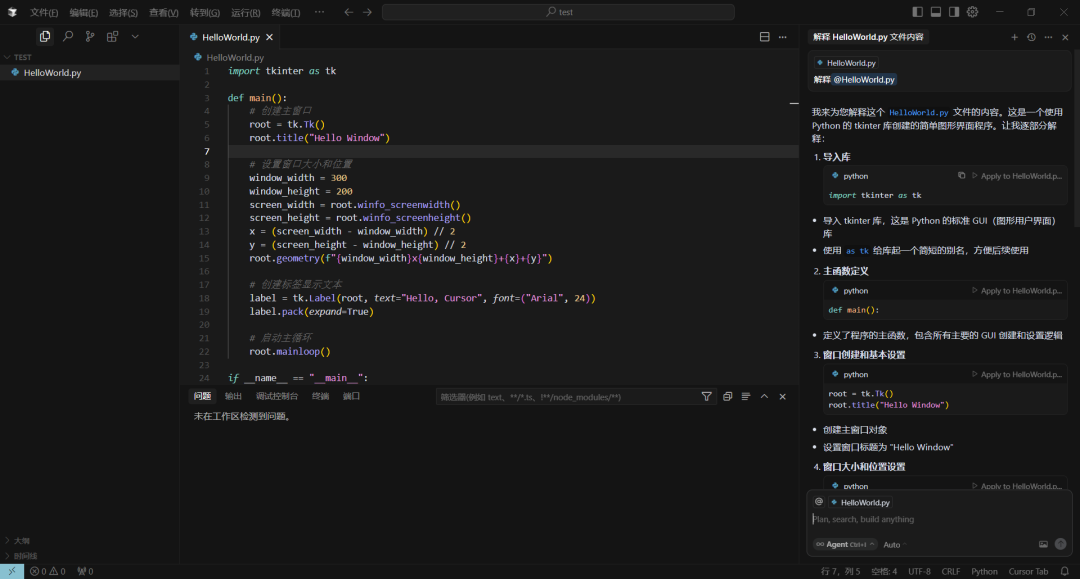Split the editor with the split icon
This screenshot has width=1080, height=579.
(x=765, y=36)
